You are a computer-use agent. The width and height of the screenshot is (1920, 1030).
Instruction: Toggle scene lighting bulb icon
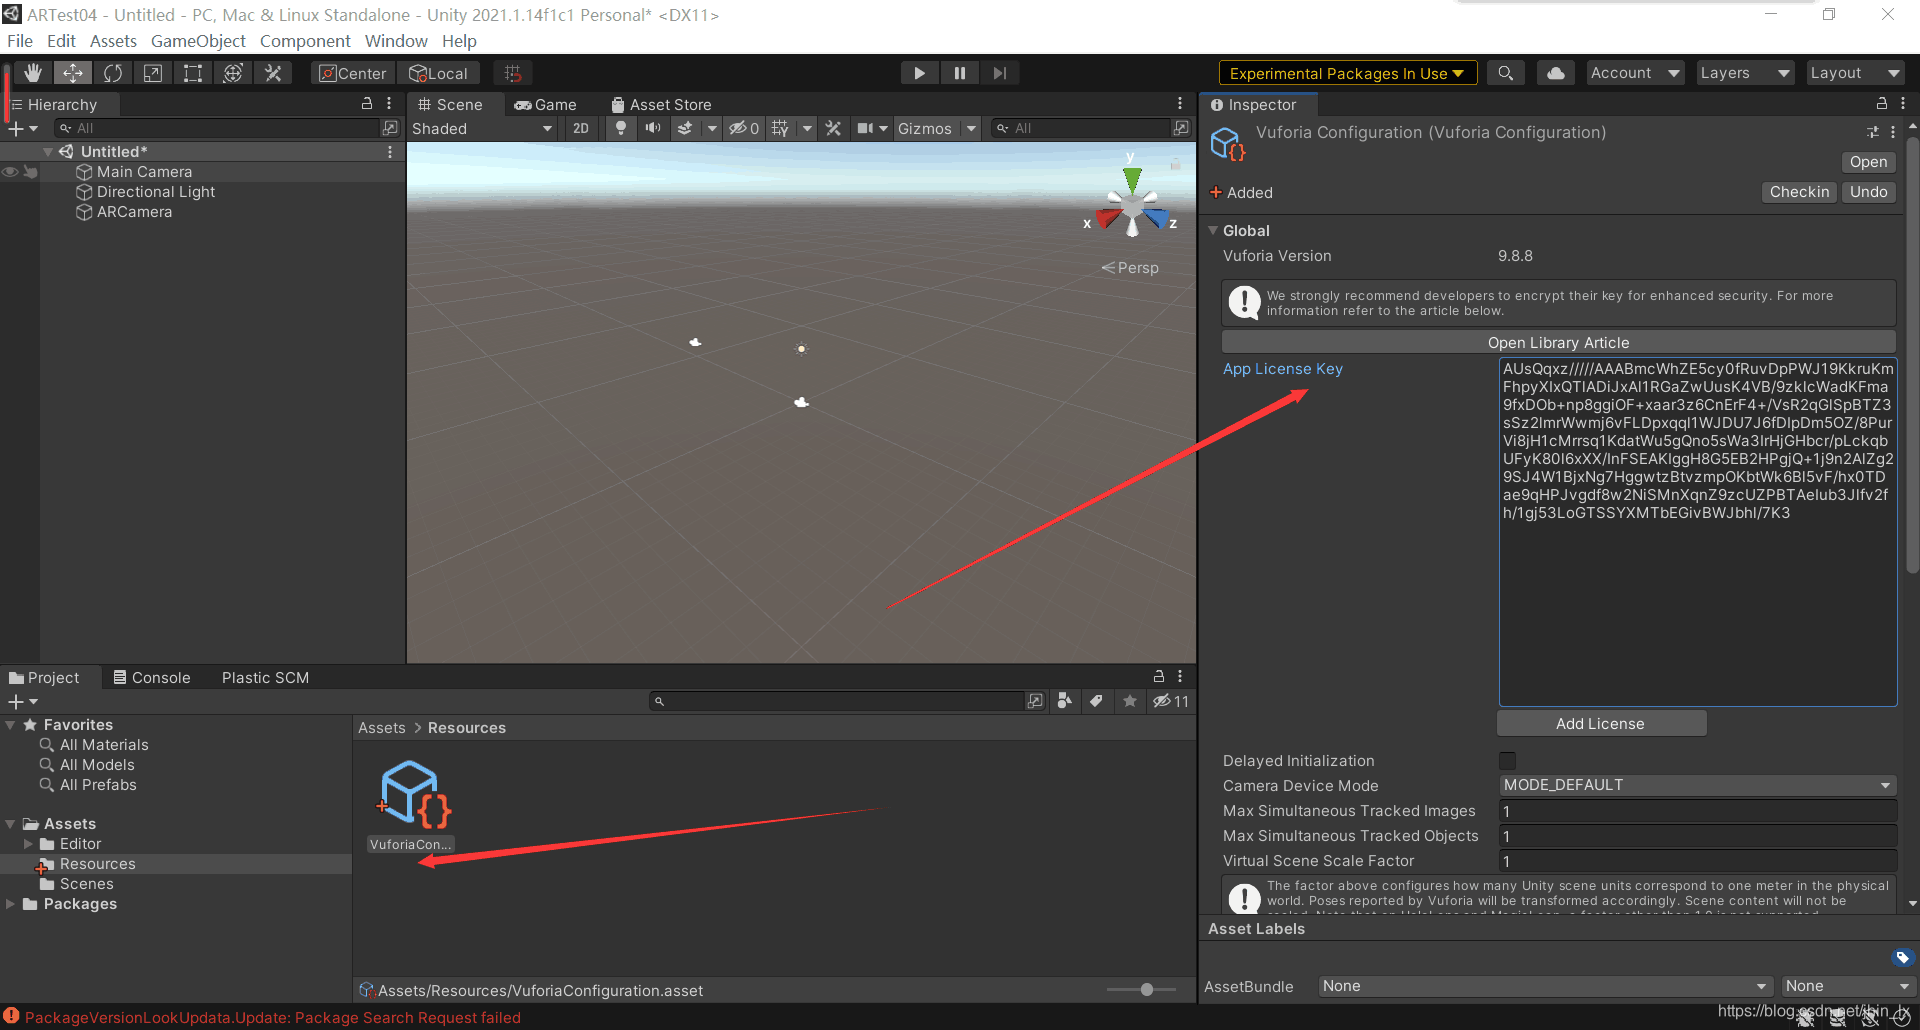[x=621, y=128]
